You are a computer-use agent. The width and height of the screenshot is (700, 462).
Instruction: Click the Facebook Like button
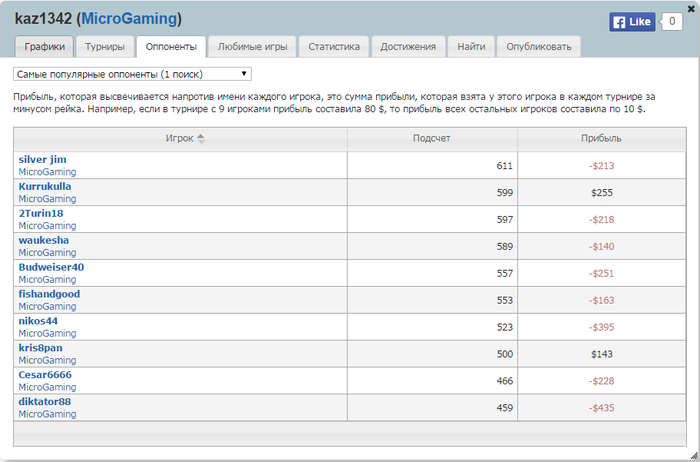[632, 22]
